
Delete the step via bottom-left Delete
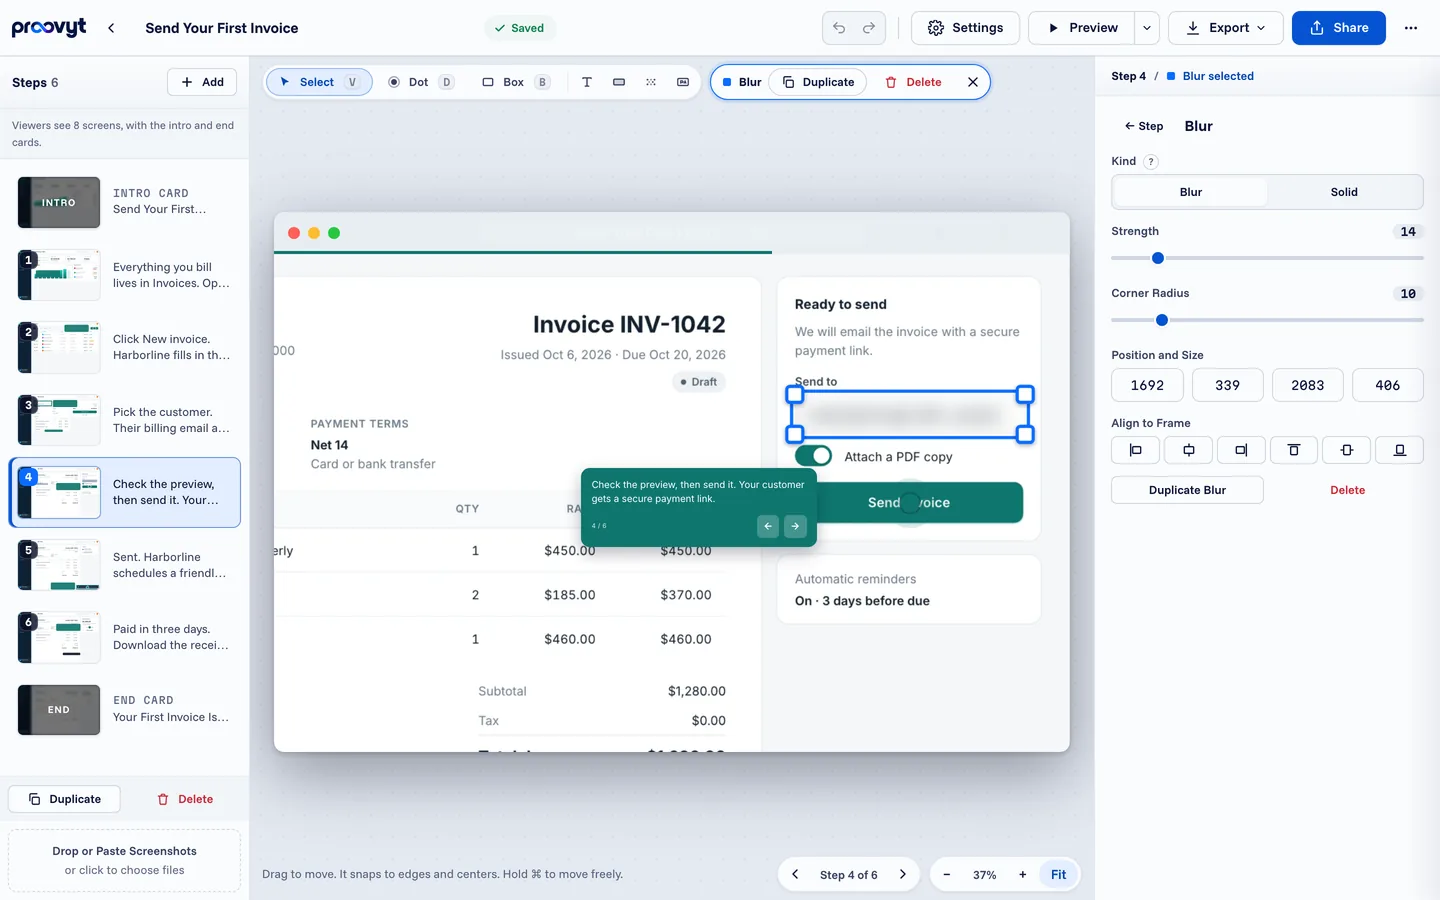tap(185, 799)
